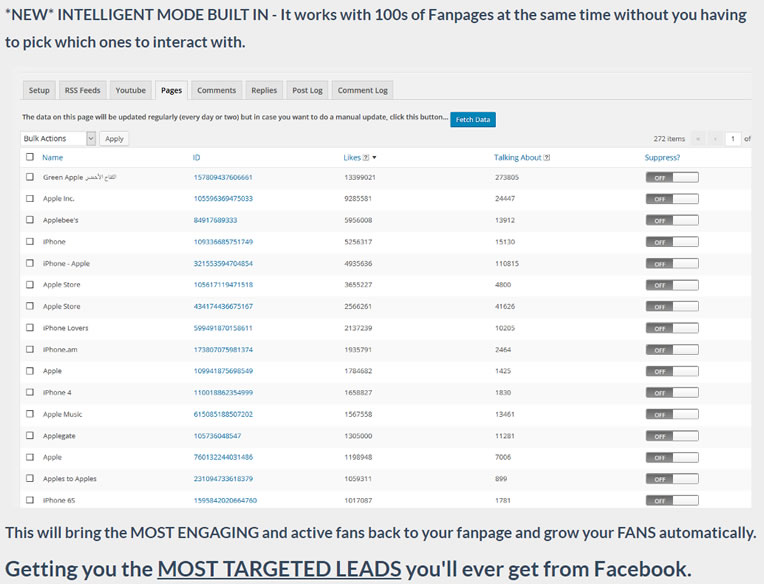Screen dimensions: 764x584
Task: Open page ID 599491870158611 link
Action: [223, 328]
